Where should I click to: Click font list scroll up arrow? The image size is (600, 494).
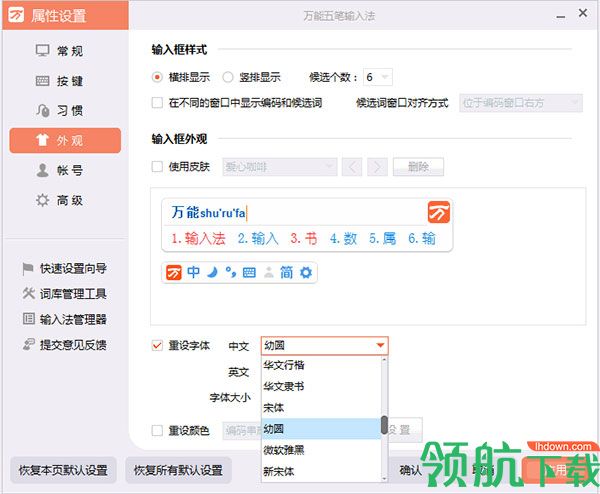[x=385, y=359]
